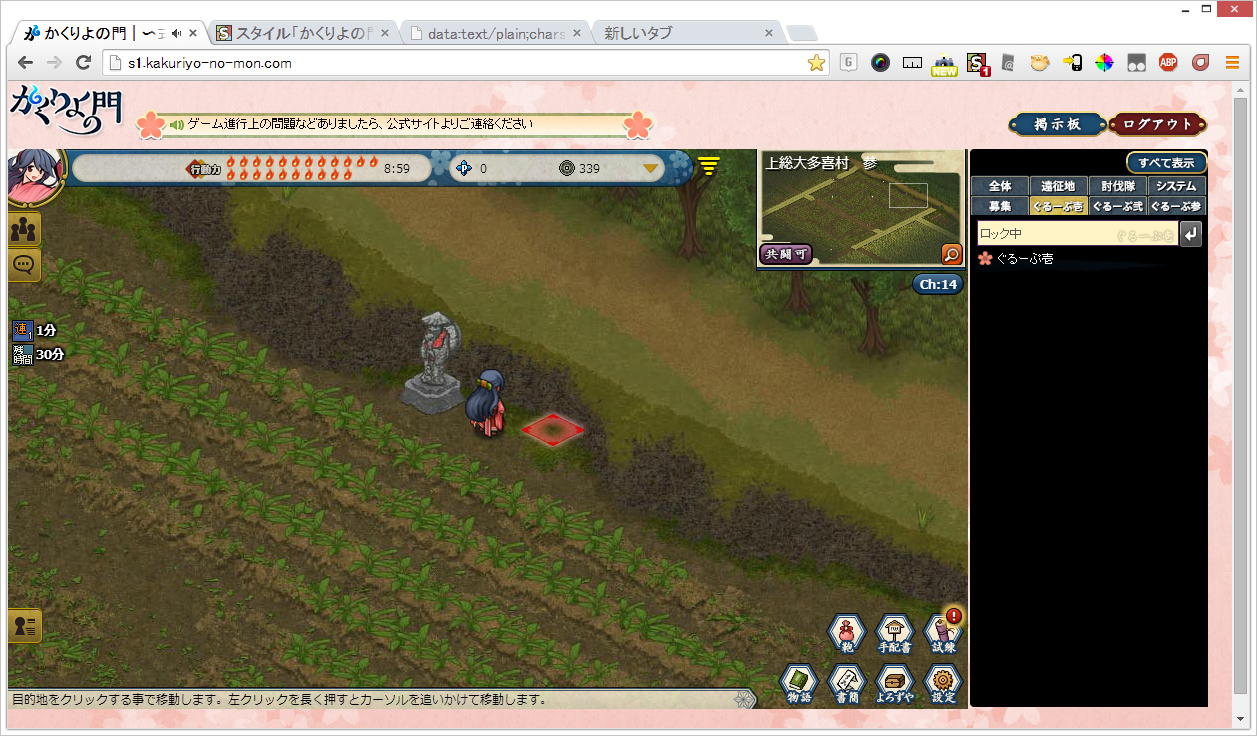Click the camera lens extension icon
The height and width of the screenshot is (736, 1257).
click(880, 62)
